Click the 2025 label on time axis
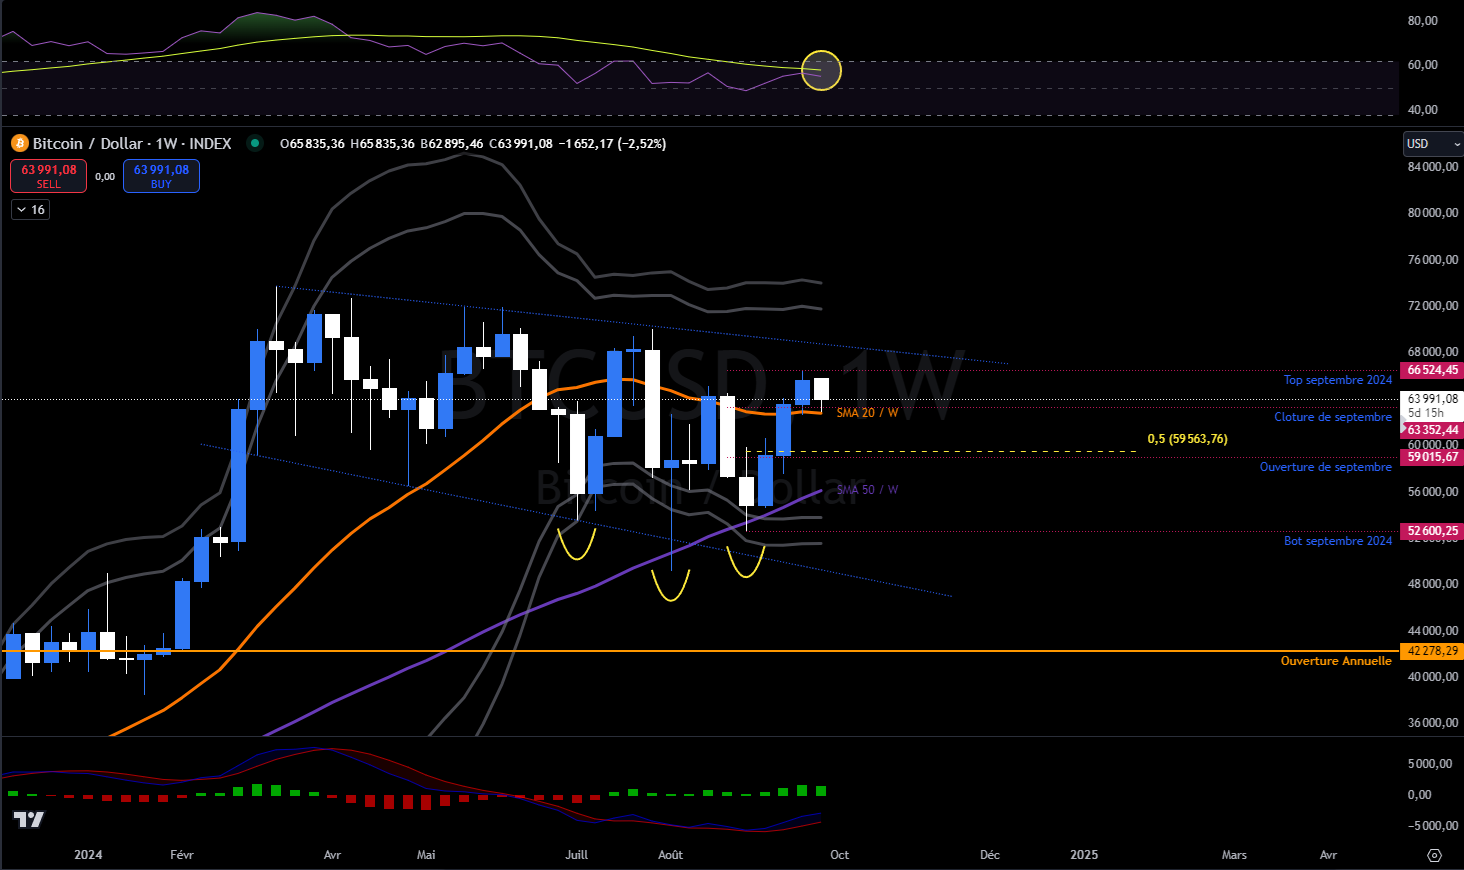Image resolution: width=1464 pixels, height=870 pixels. click(x=1084, y=855)
